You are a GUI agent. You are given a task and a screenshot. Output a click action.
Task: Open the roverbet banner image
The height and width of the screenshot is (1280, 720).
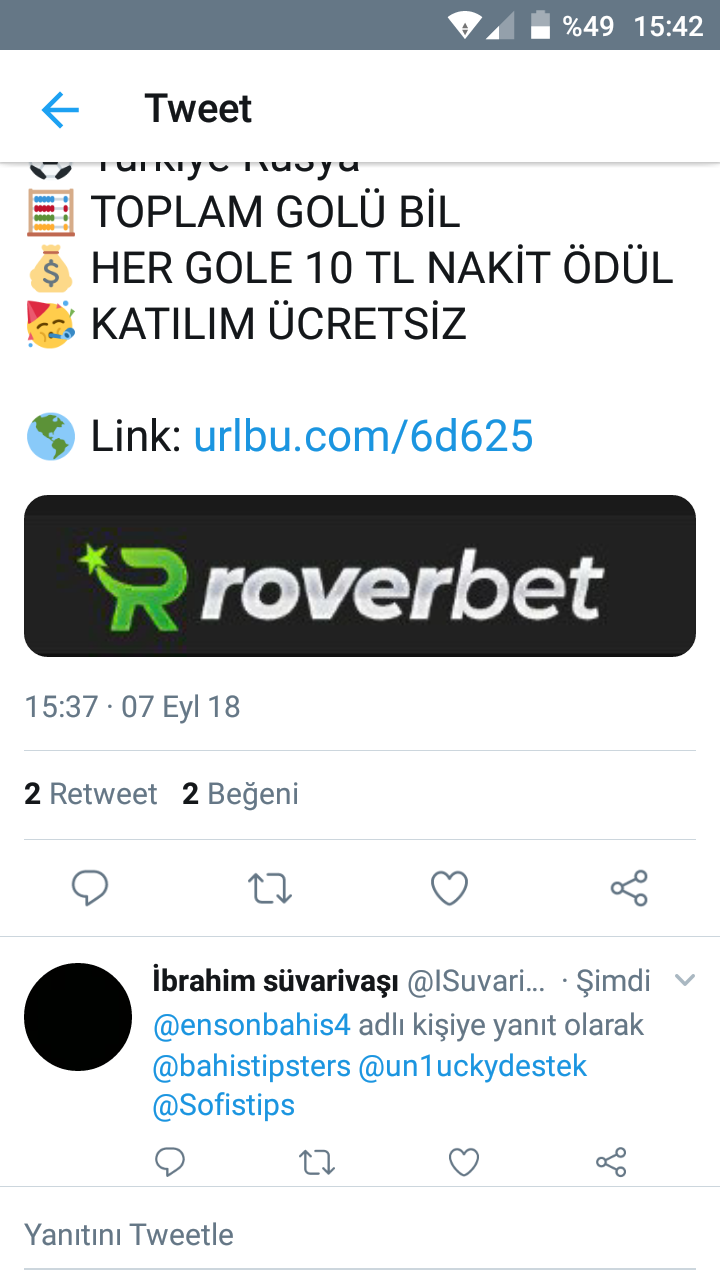tap(360, 576)
